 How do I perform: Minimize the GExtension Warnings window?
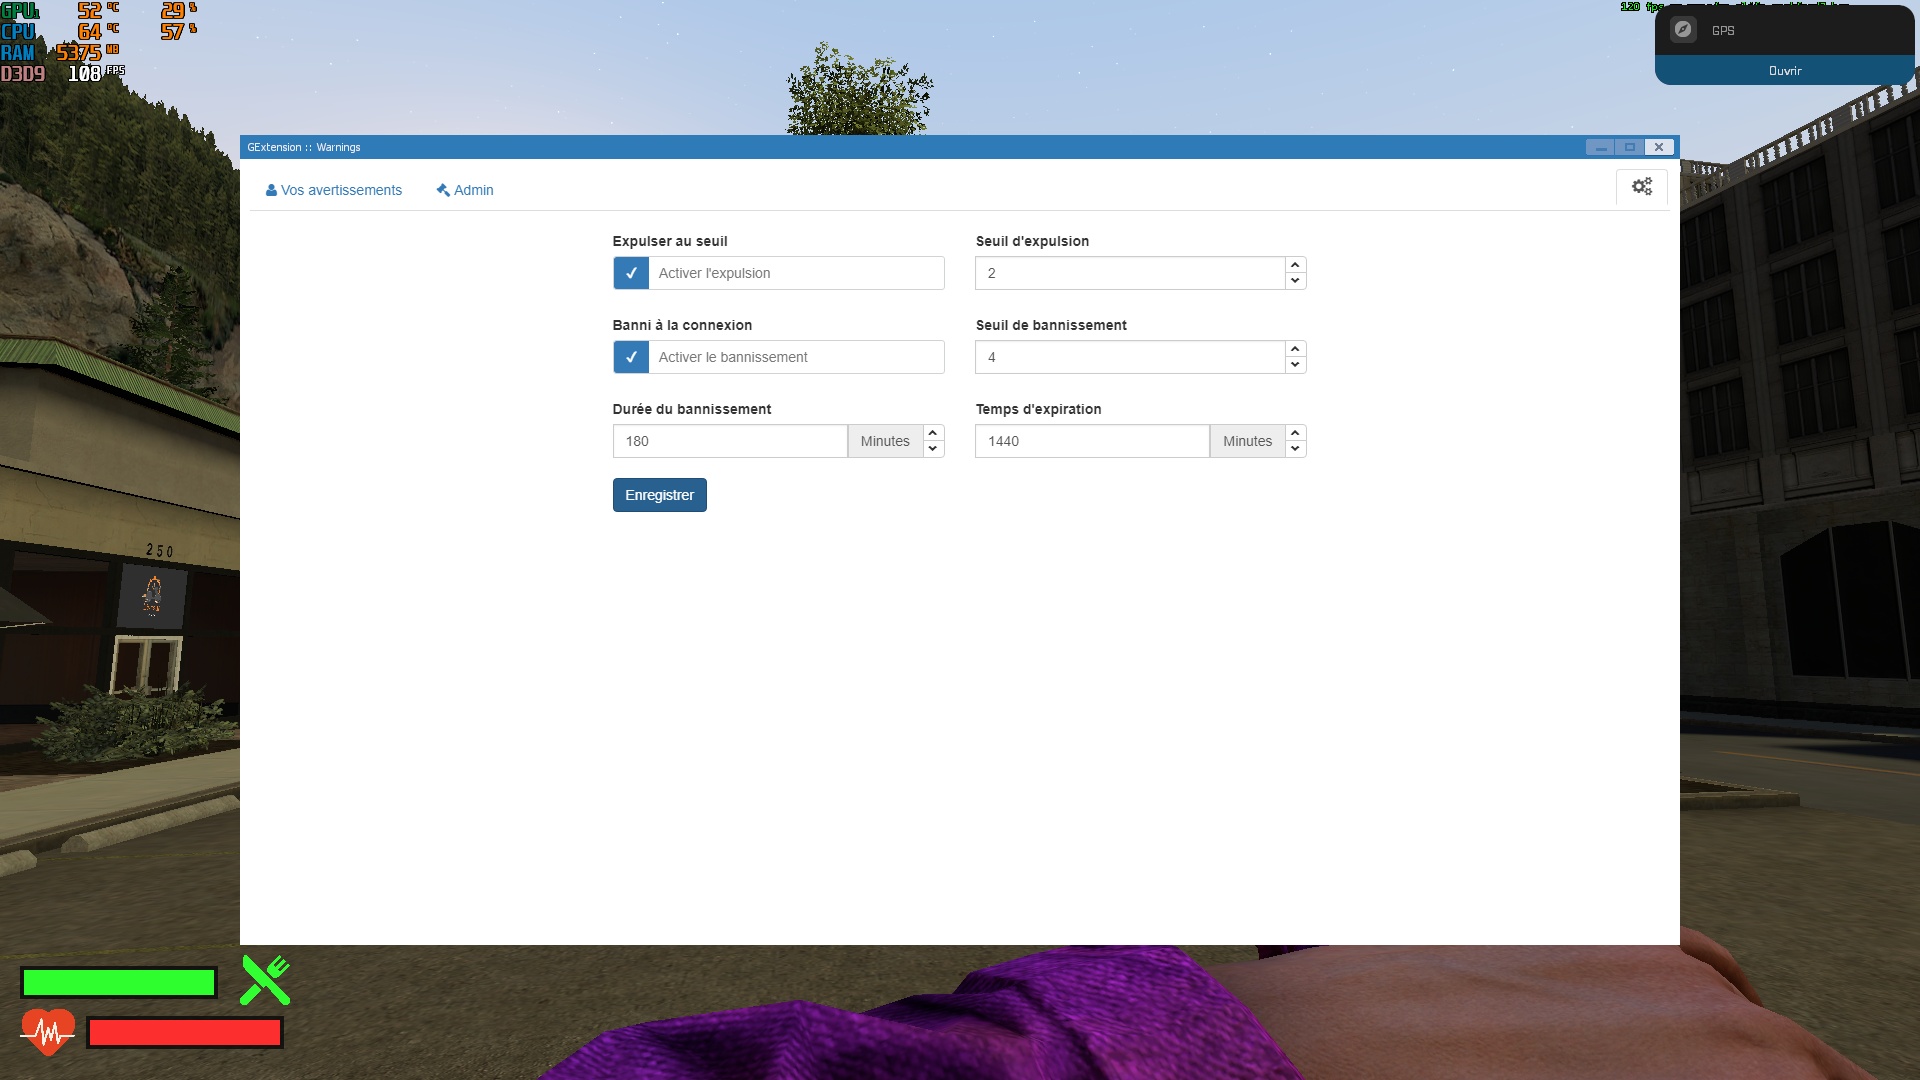[1600, 147]
